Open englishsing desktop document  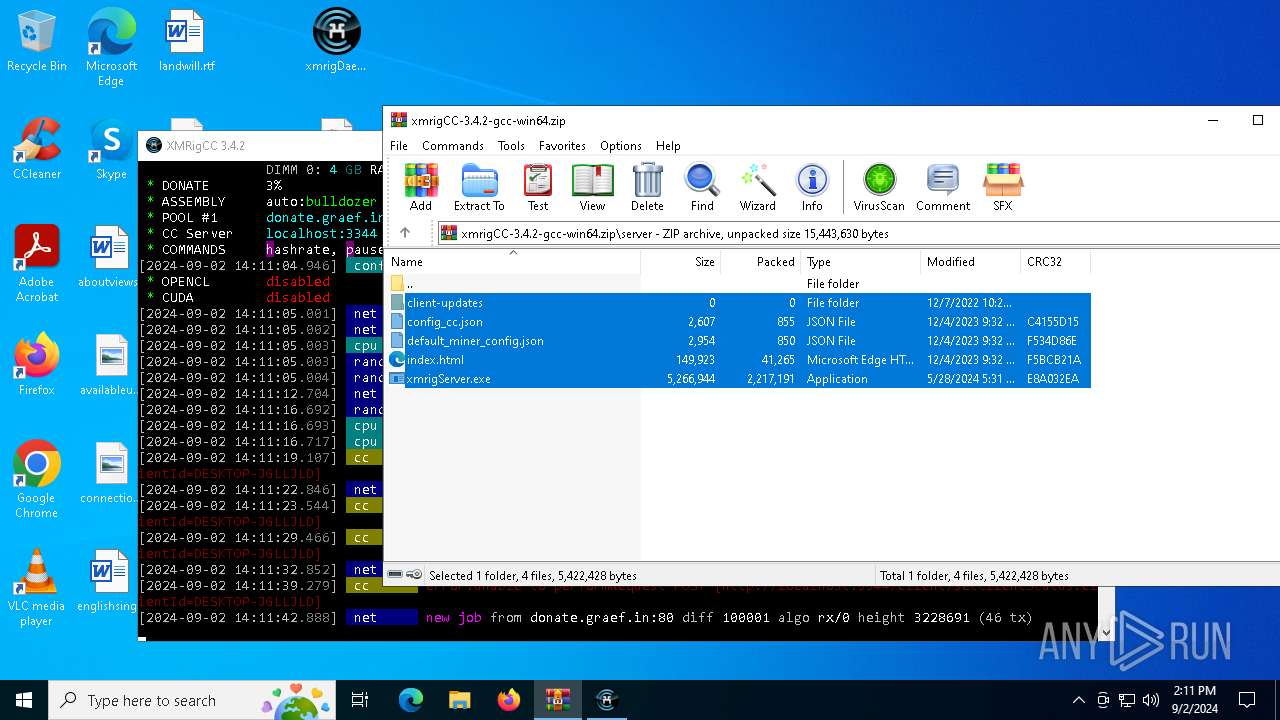tap(107, 581)
